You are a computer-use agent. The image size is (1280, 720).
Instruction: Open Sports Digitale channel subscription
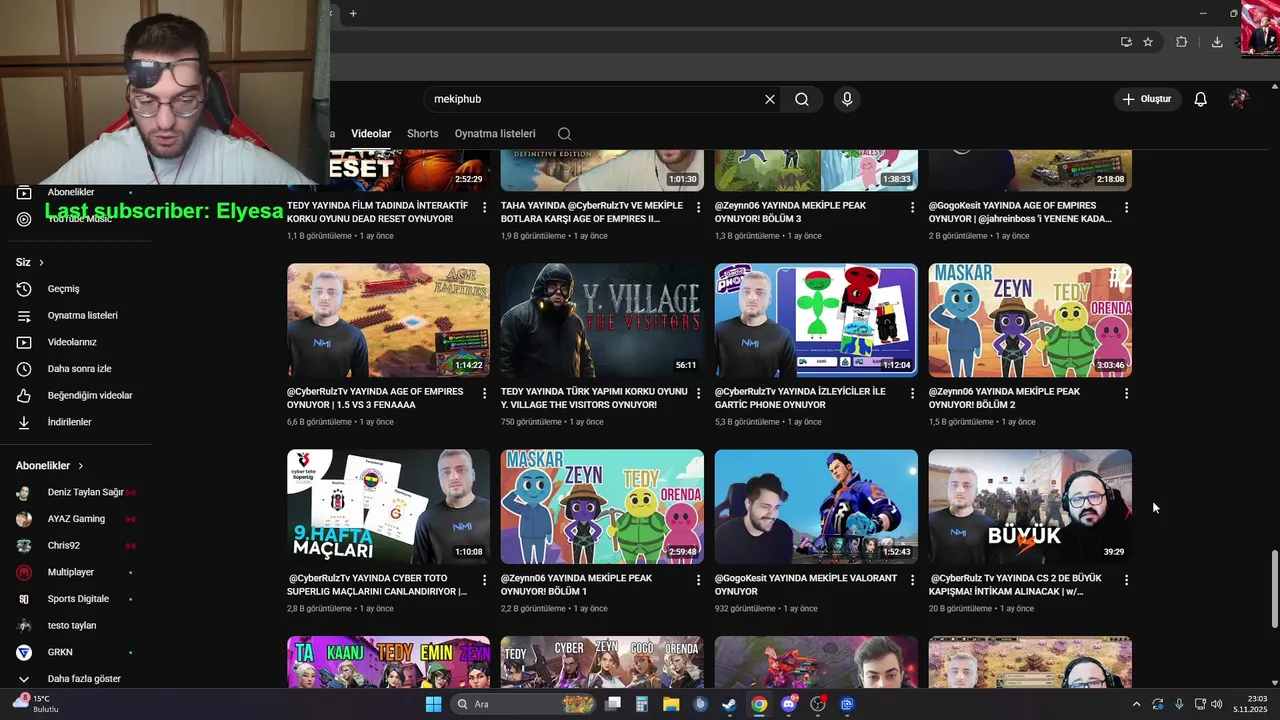point(76,599)
